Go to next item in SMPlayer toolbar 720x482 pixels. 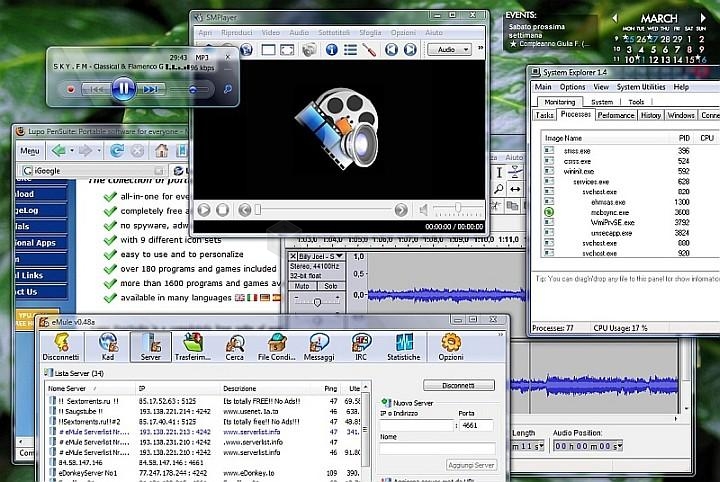pos(410,49)
